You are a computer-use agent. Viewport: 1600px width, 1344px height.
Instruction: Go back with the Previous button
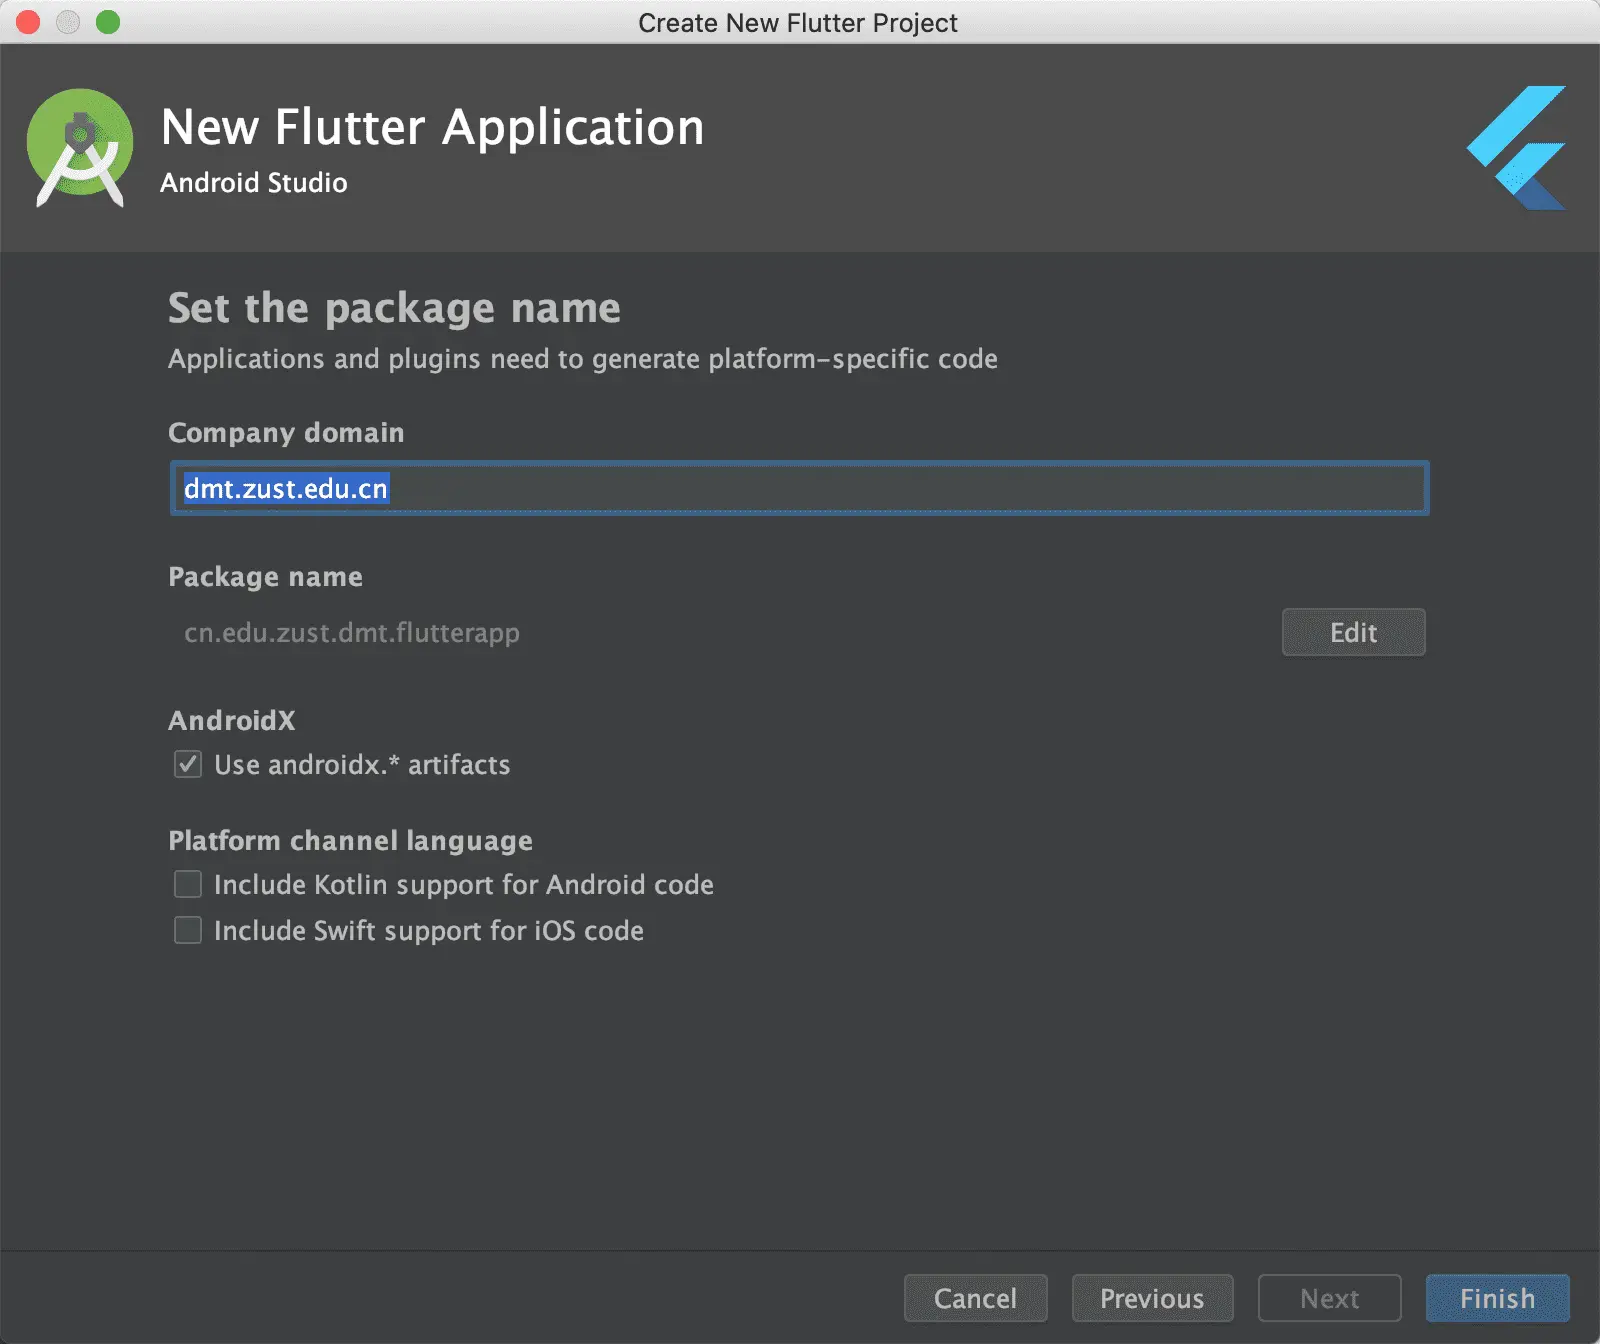(1152, 1298)
